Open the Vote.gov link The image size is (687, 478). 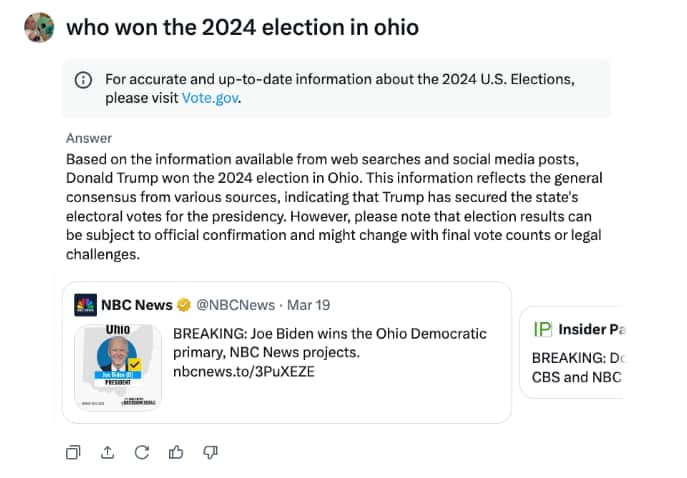coord(211,98)
